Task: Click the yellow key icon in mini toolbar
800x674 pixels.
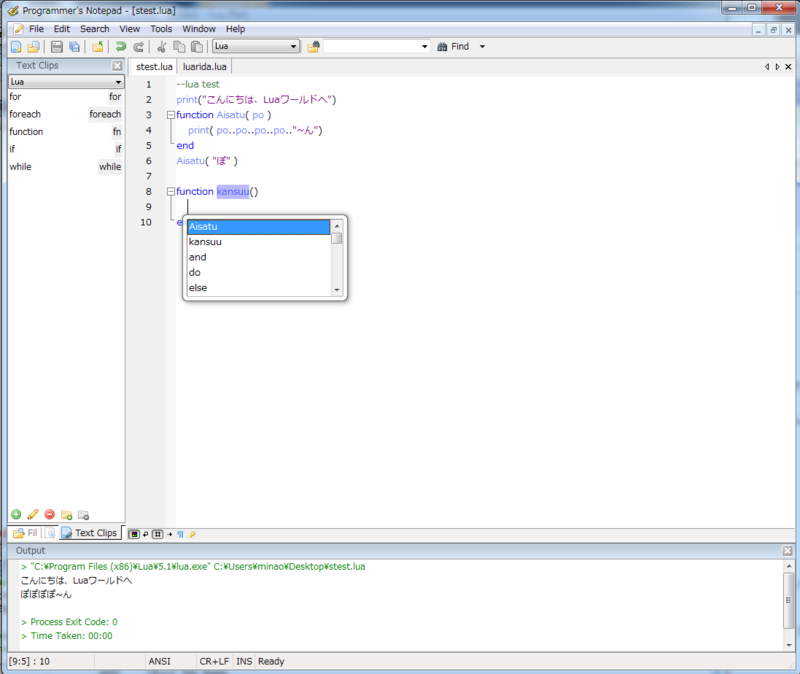Action: pyautogui.click(x=192, y=534)
